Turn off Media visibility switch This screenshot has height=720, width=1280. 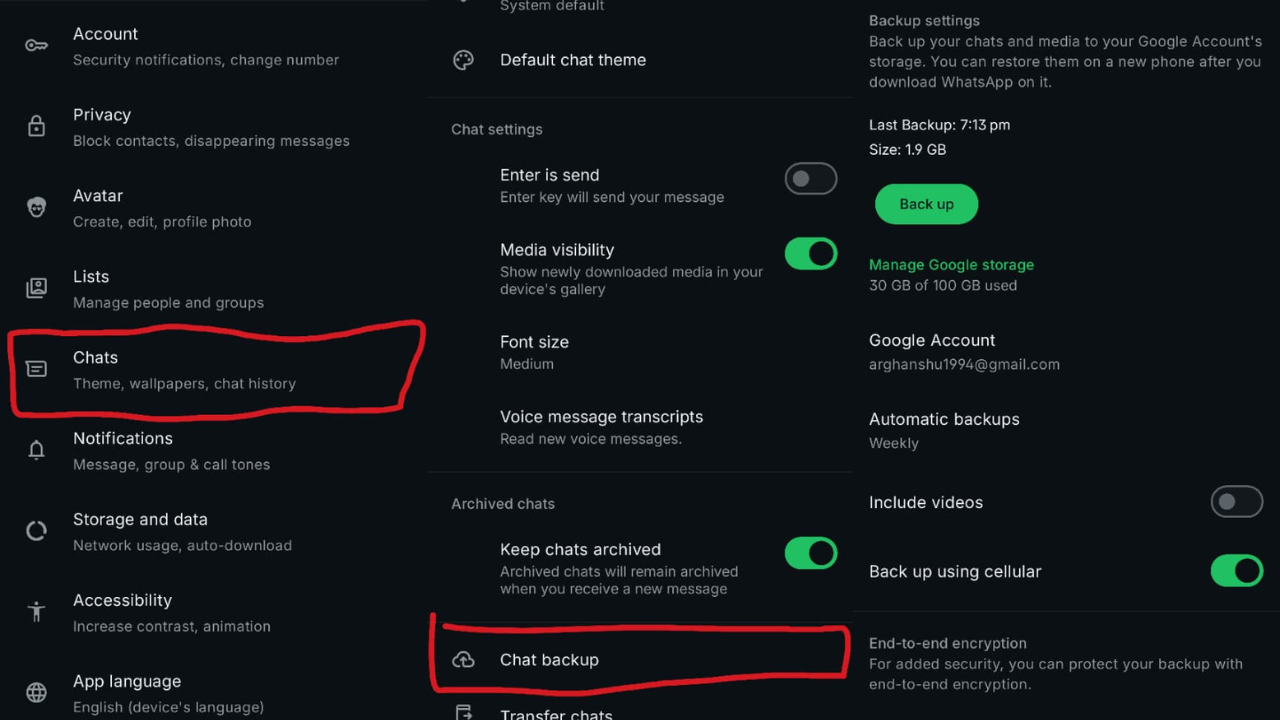coord(810,254)
